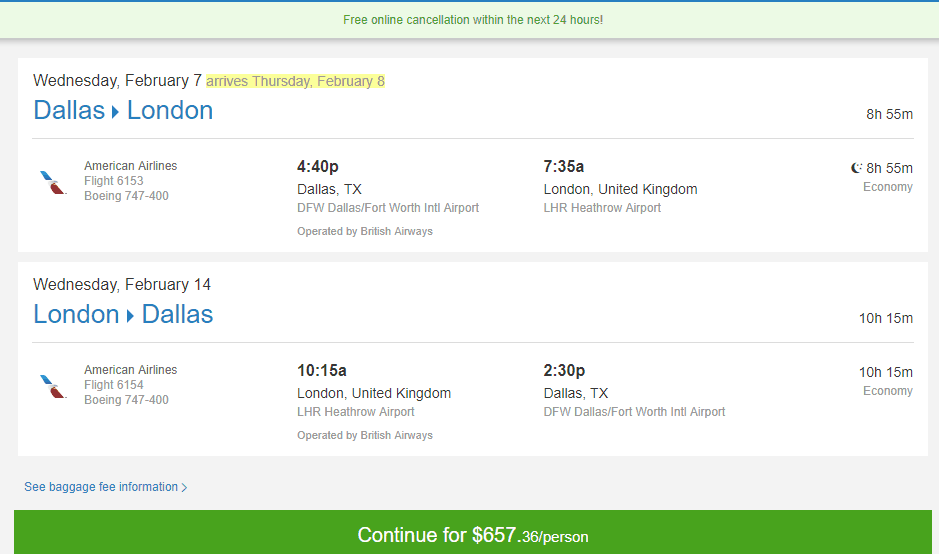Click the chevron after baggage fee information
This screenshot has height=554, width=939.
(184, 488)
